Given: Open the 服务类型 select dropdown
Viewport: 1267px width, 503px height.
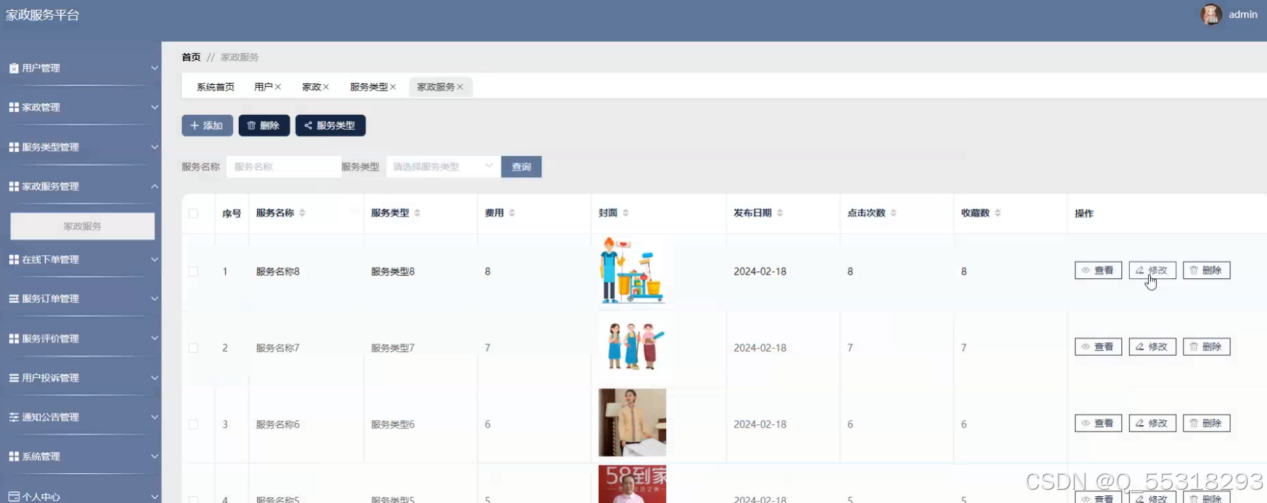Looking at the screenshot, I should point(443,167).
